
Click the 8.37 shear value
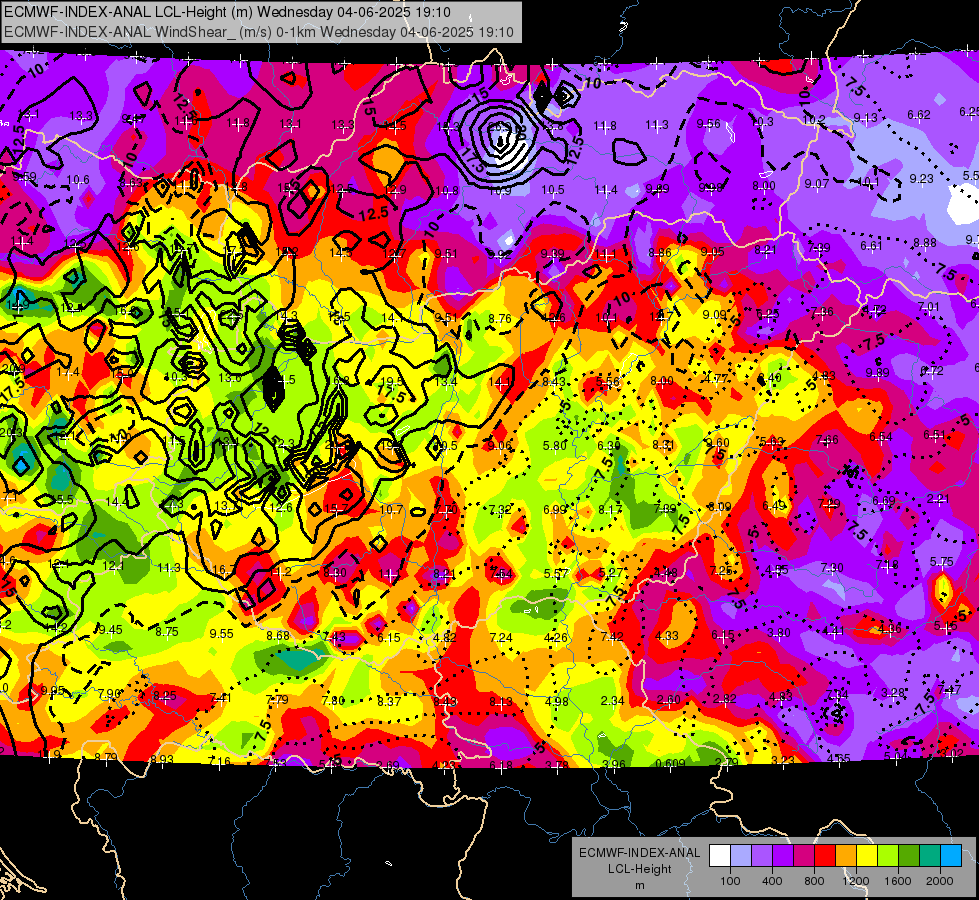(x=389, y=701)
